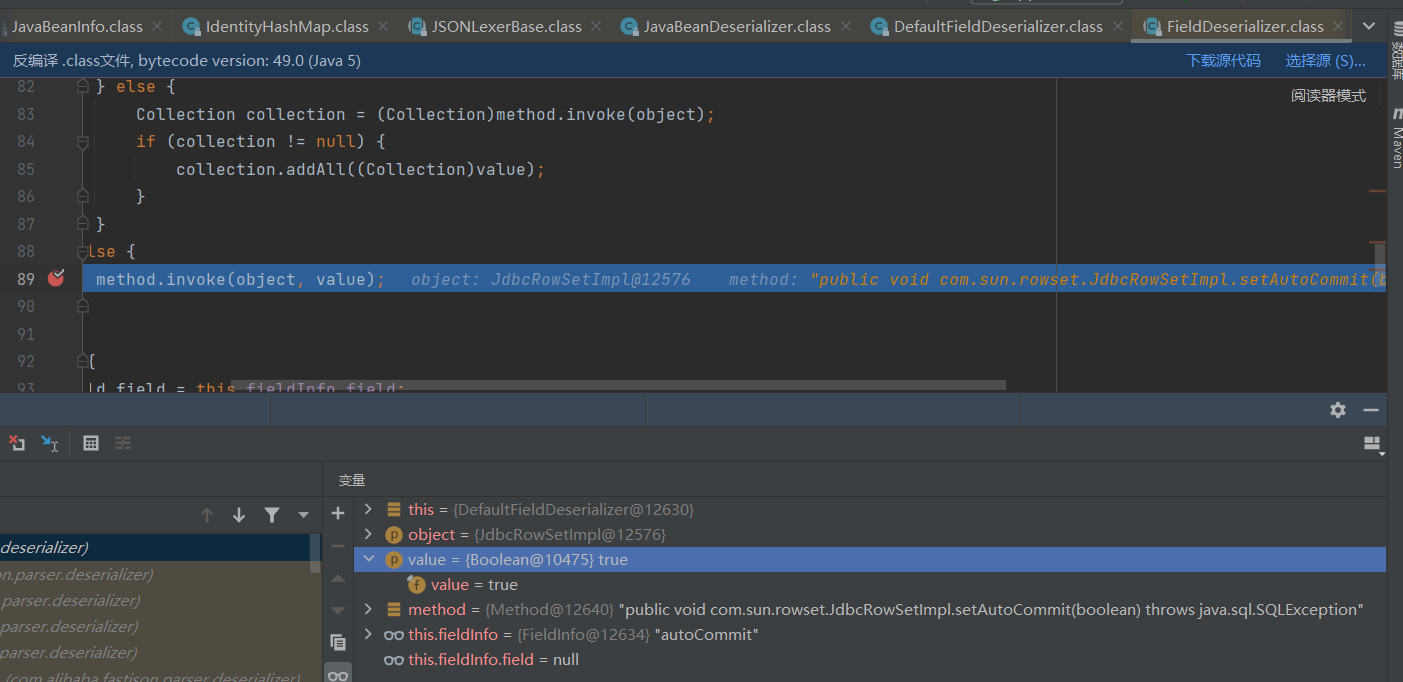
Task: Click the add new watch plus icon
Action: (337, 513)
